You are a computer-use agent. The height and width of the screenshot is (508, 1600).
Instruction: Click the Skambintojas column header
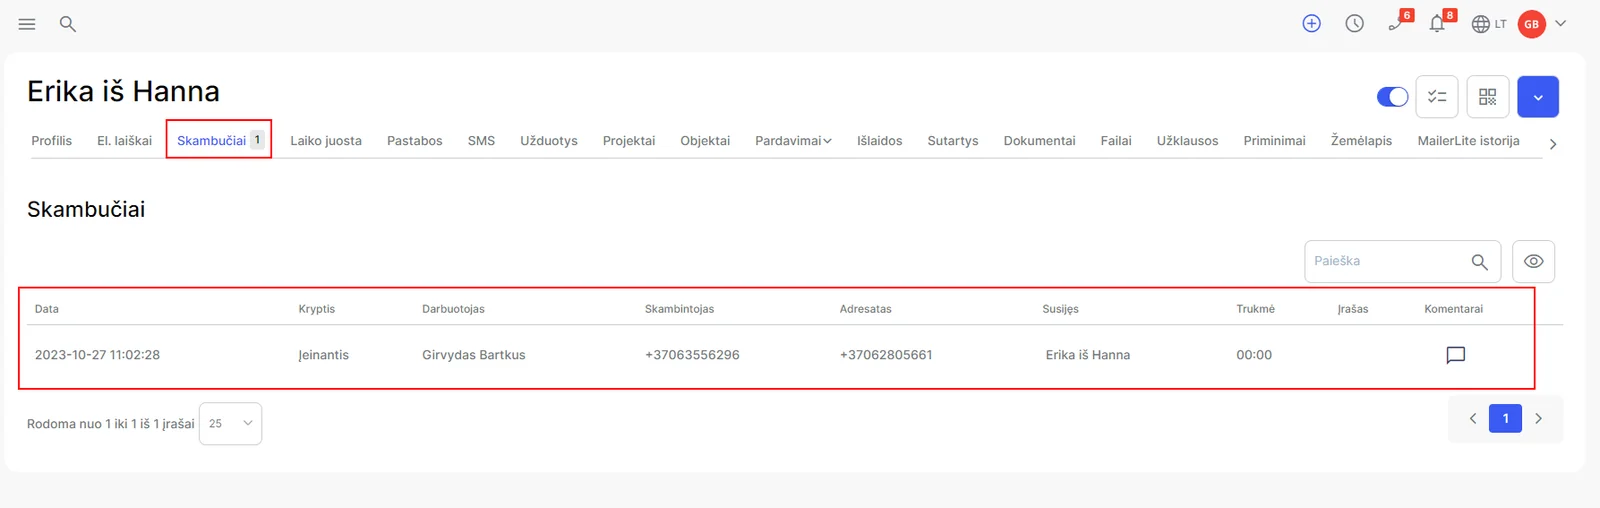pos(680,309)
